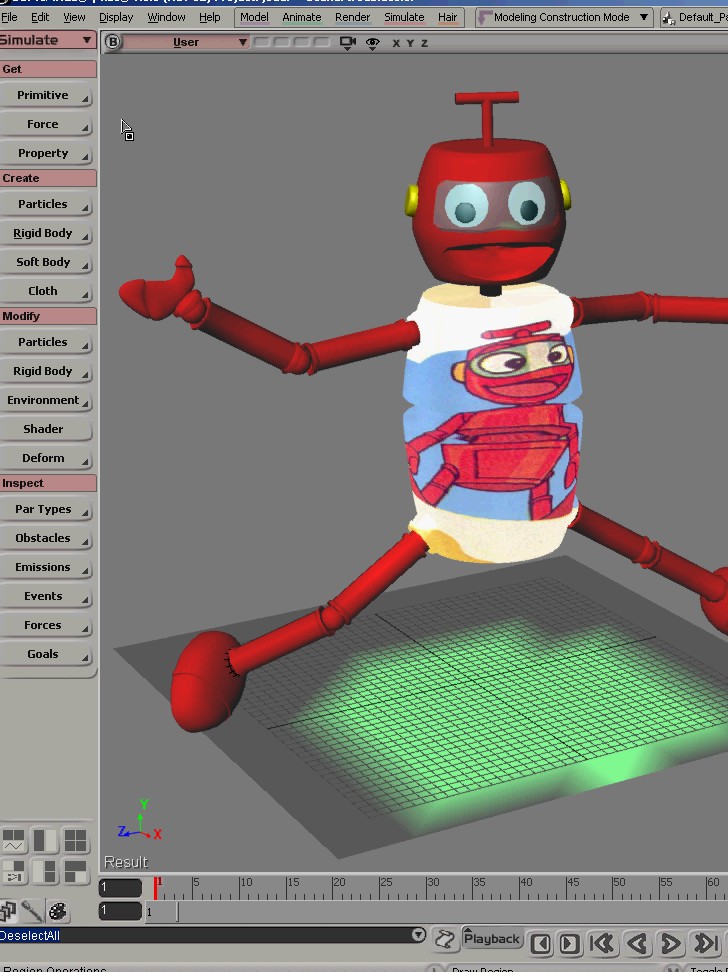
Task: Open the Get Primitive menu
Action: pyautogui.click(x=46, y=95)
